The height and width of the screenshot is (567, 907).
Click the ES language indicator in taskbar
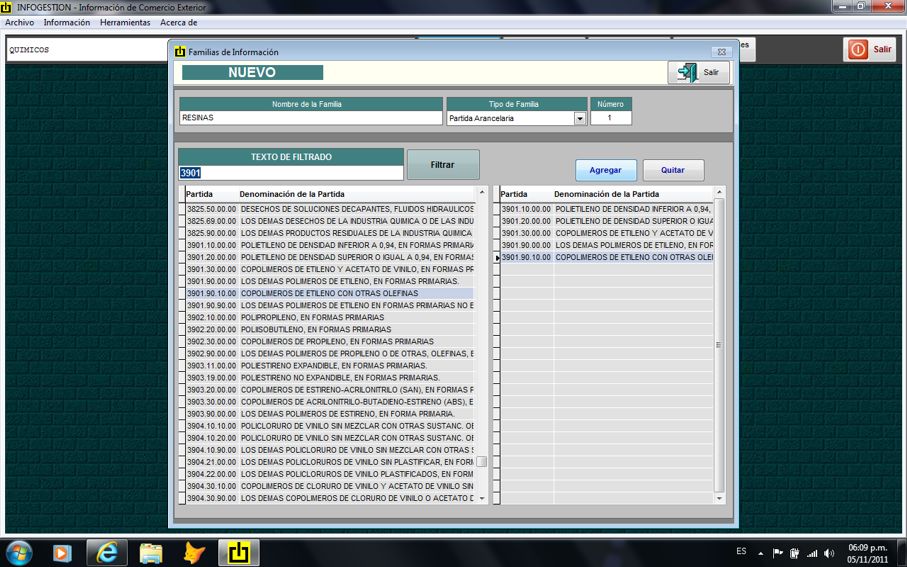pos(741,552)
